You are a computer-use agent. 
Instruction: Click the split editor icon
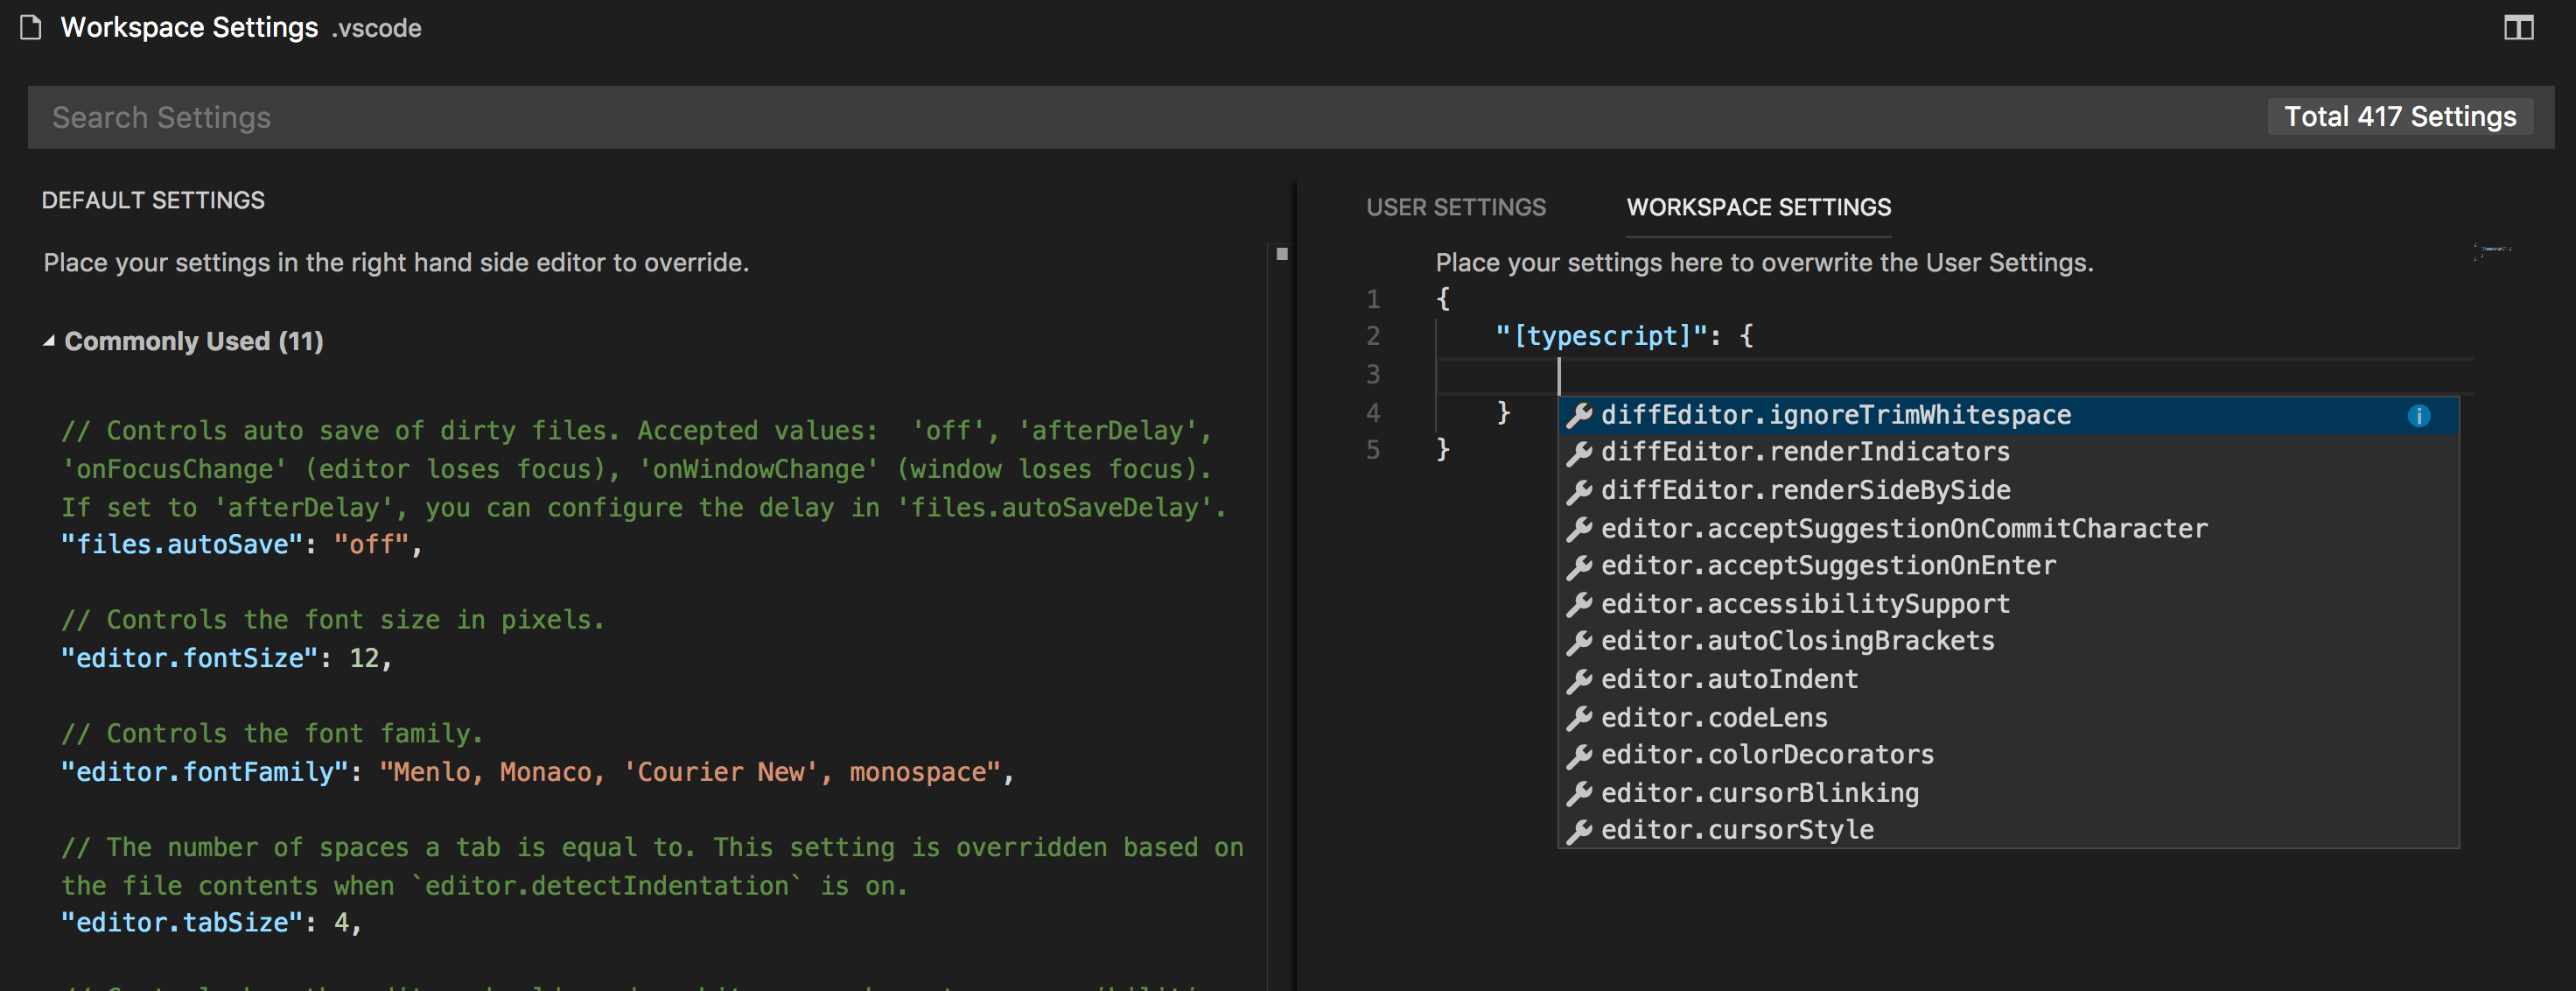pyautogui.click(x=2518, y=28)
